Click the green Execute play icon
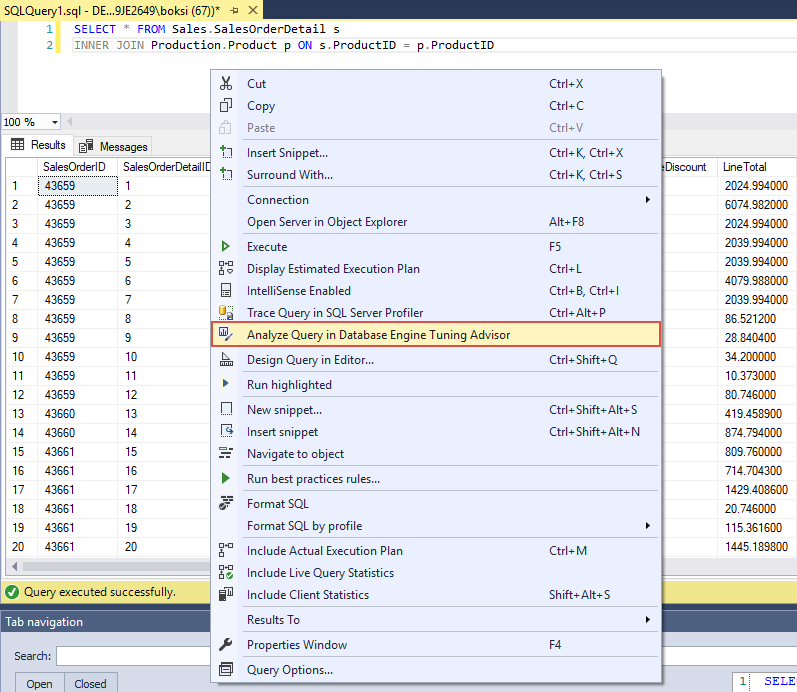The width and height of the screenshot is (797, 692). point(226,247)
